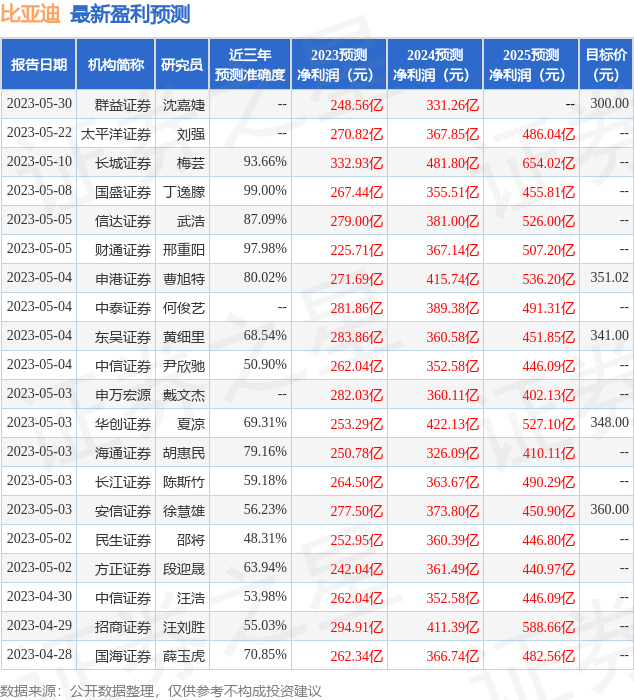Click researcher name 黄细里
Screen dimensions: 634x700
184,337
